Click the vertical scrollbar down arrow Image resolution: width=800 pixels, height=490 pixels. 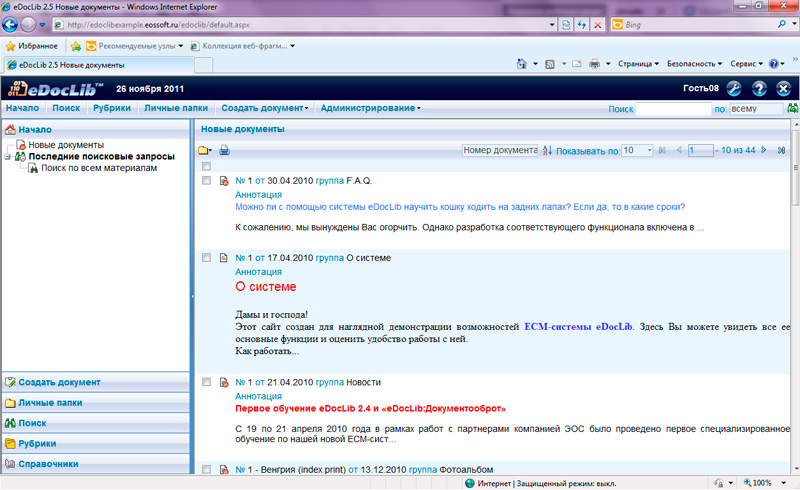point(795,469)
